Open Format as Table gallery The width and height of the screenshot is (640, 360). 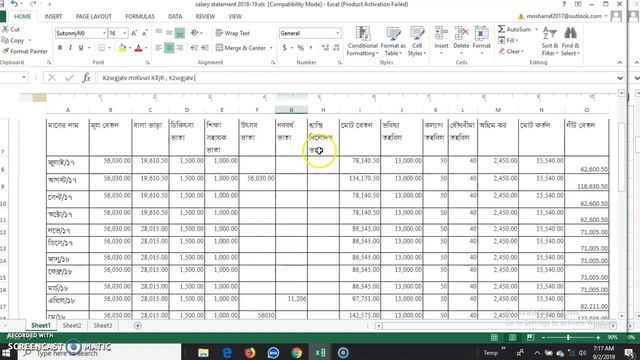click(x=393, y=41)
